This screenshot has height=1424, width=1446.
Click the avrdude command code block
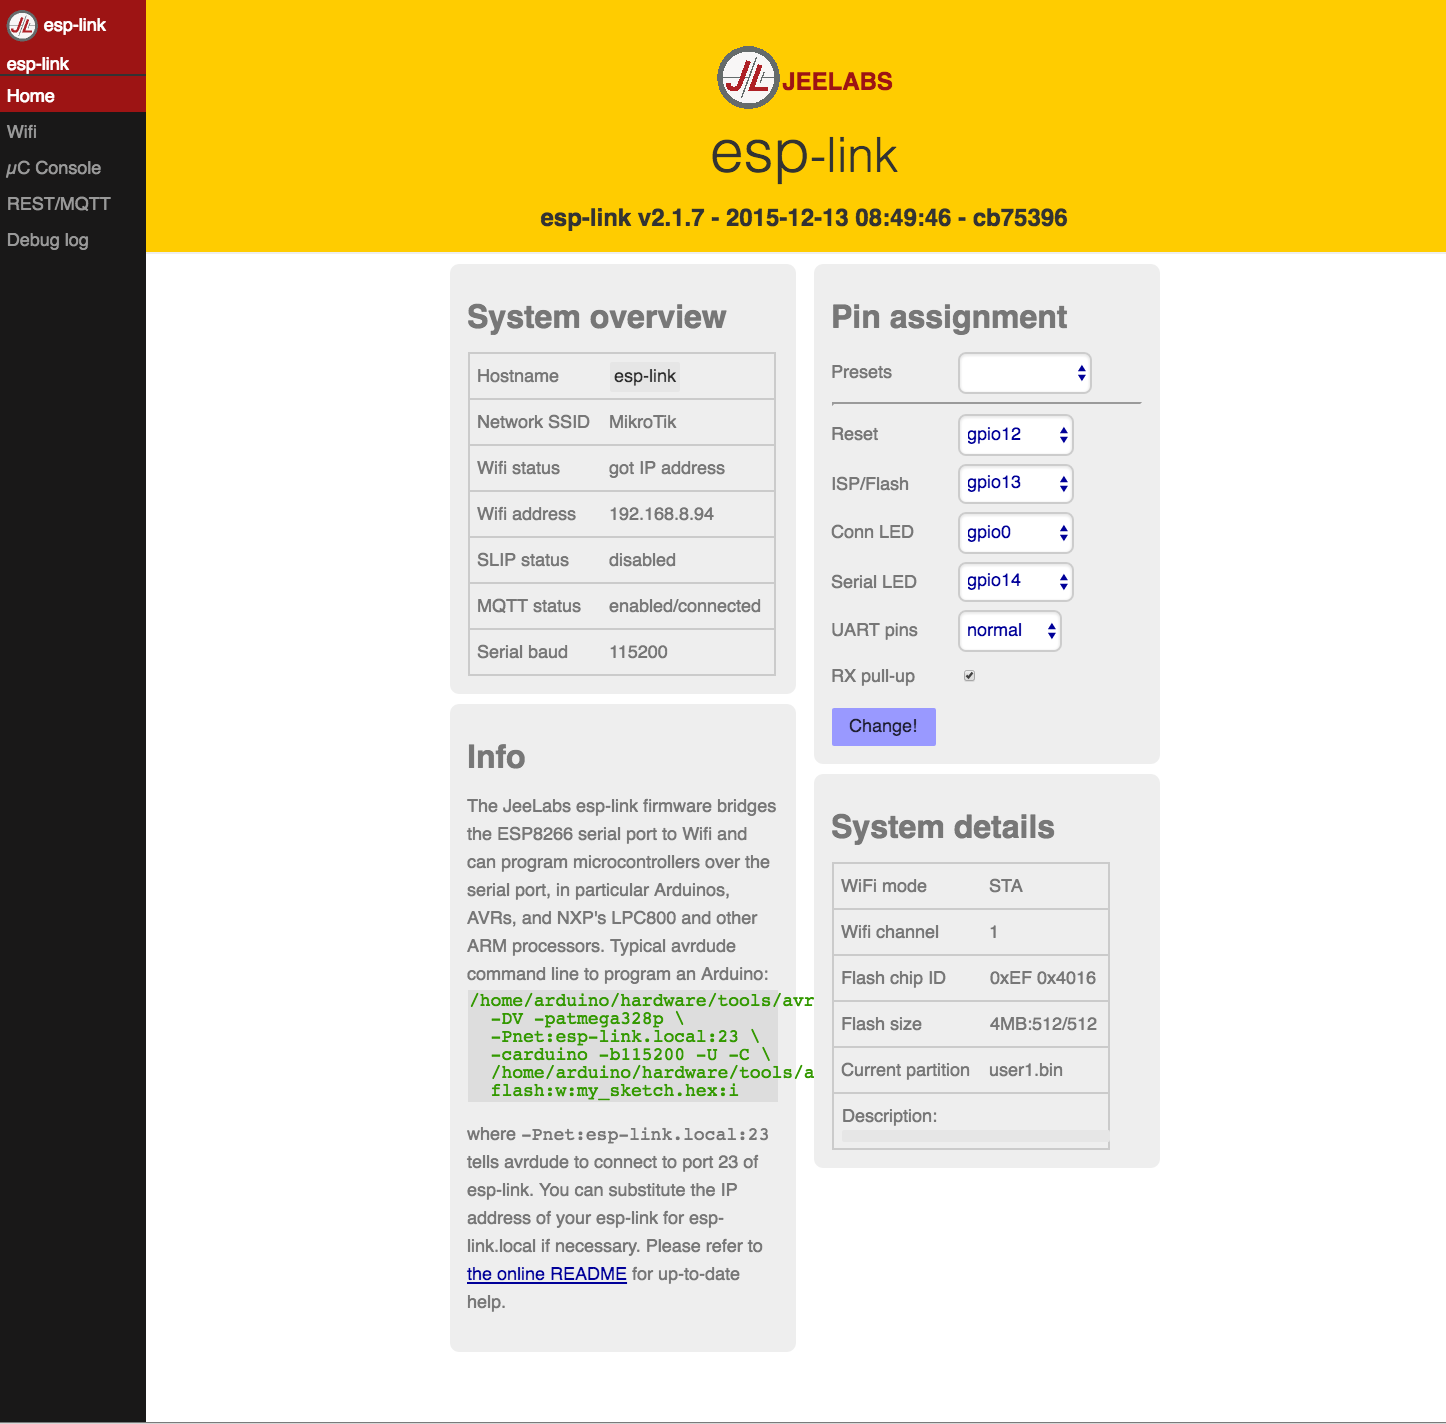[x=623, y=1046]
